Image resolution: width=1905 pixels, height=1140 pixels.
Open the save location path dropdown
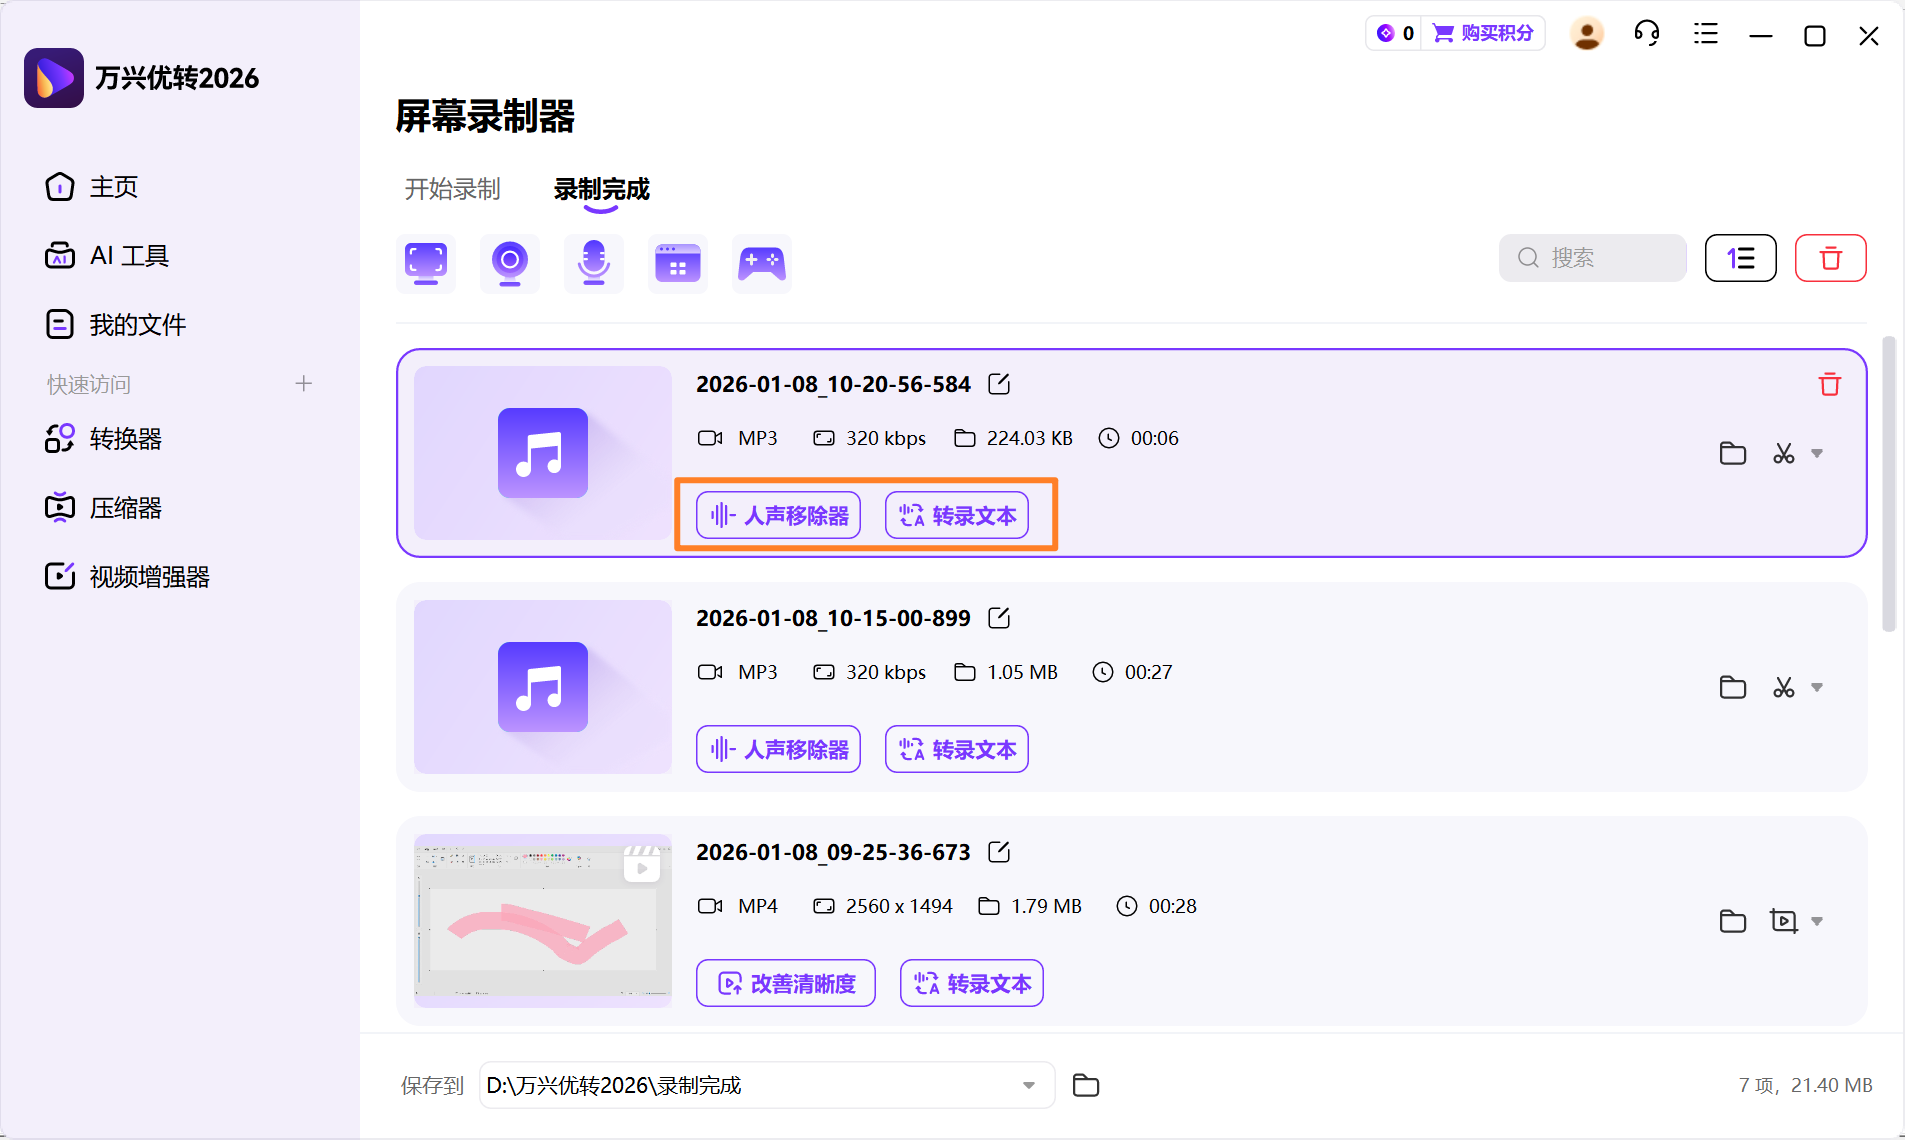coord(1028,1085)
